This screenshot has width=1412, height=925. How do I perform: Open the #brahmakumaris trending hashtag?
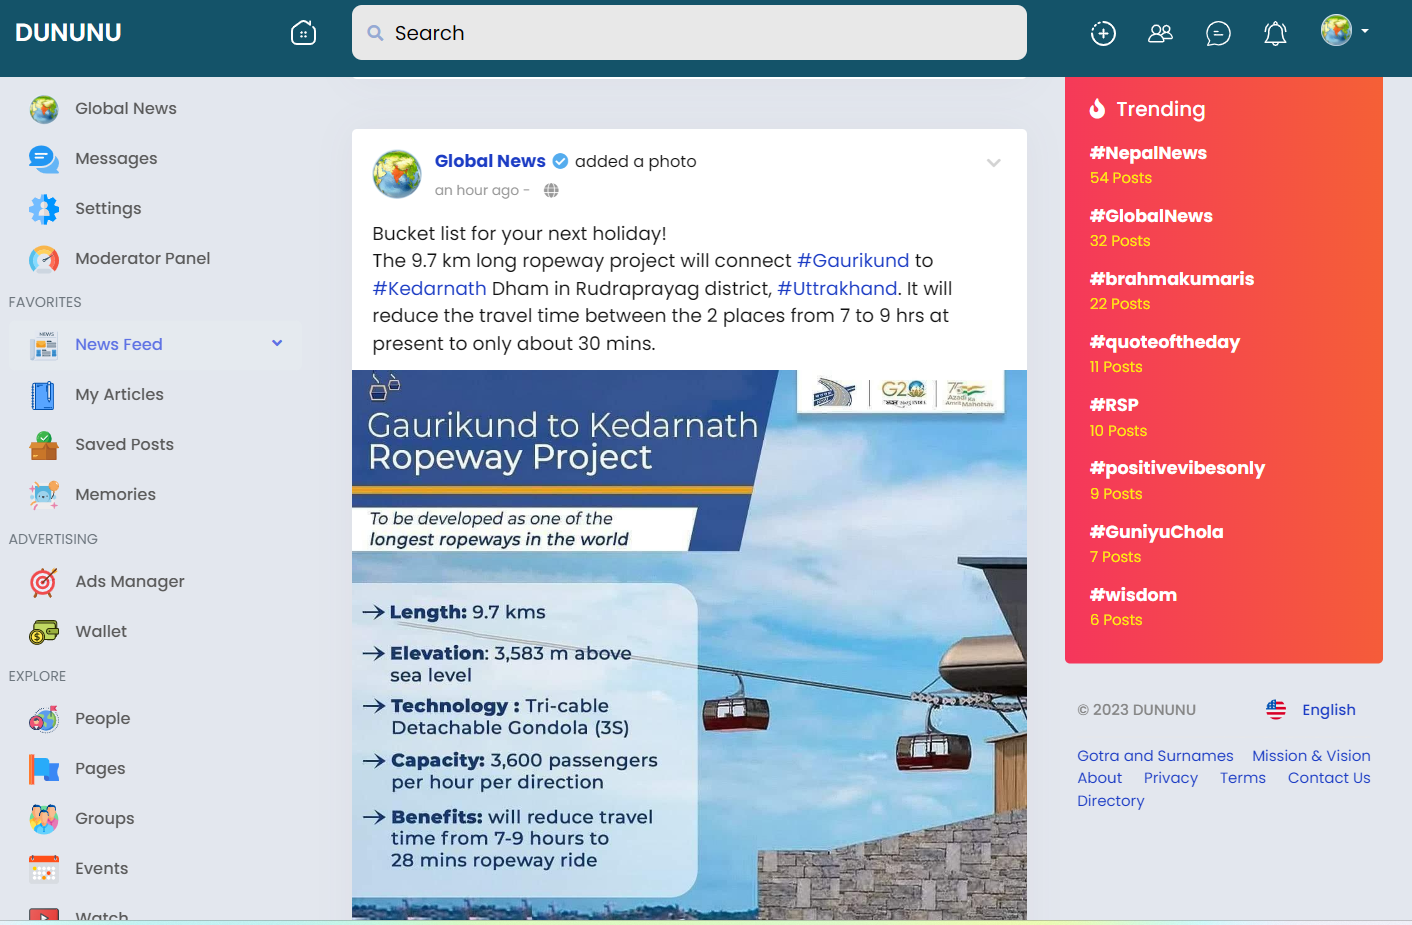point(1172,279)
